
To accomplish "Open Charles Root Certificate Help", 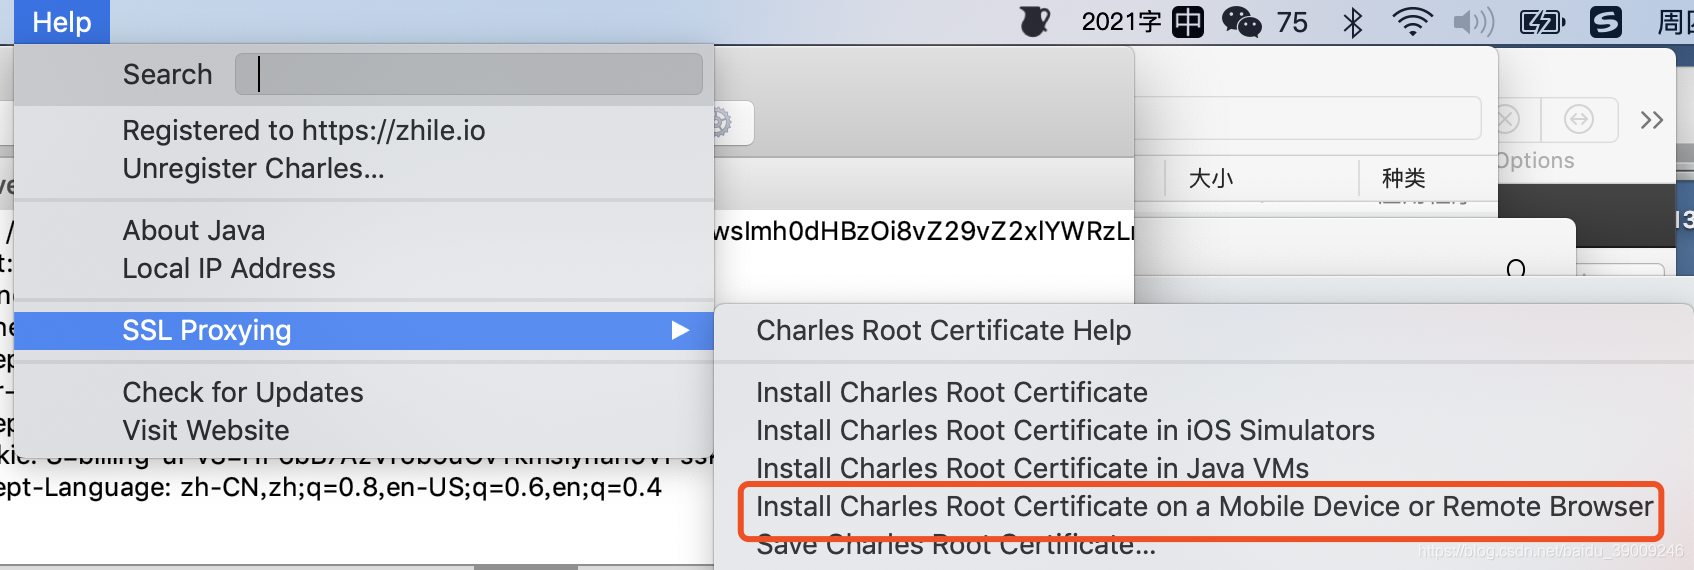I will 943,330.
